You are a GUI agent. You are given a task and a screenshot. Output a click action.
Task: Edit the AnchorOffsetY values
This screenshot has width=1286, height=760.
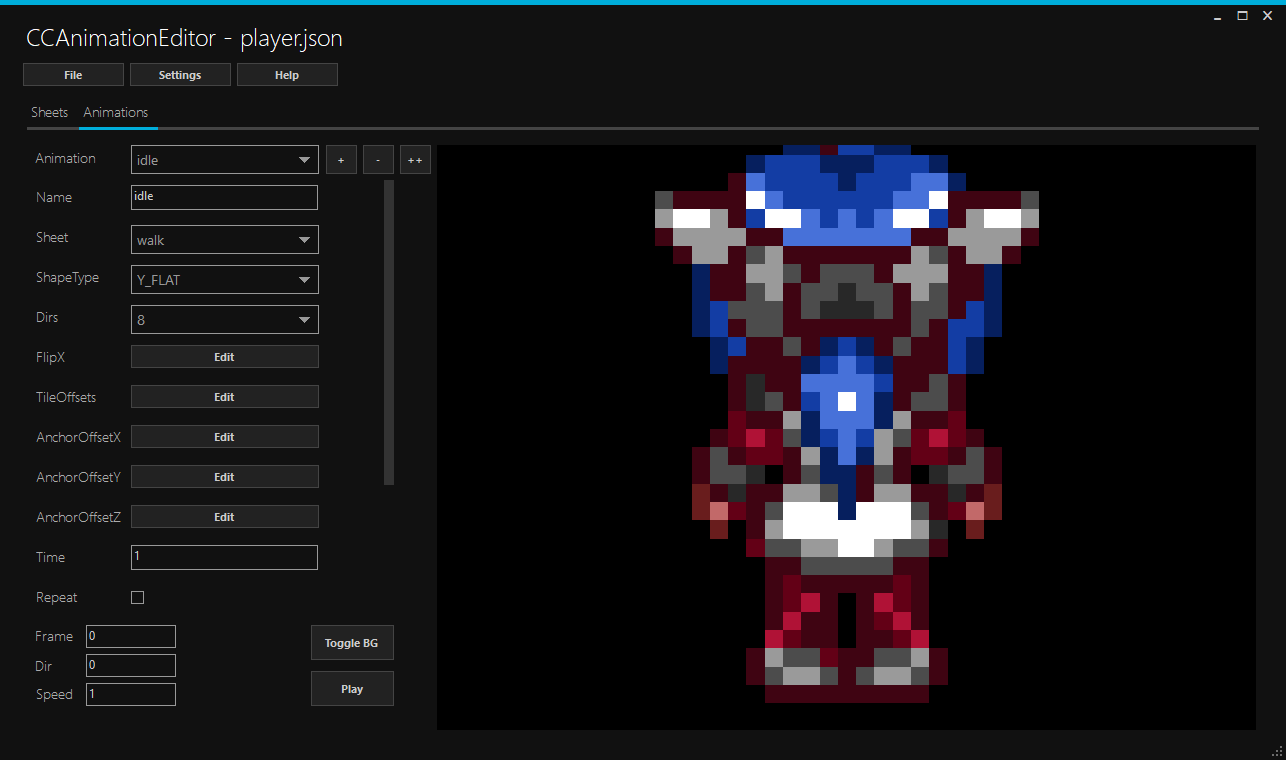point(225,477)
